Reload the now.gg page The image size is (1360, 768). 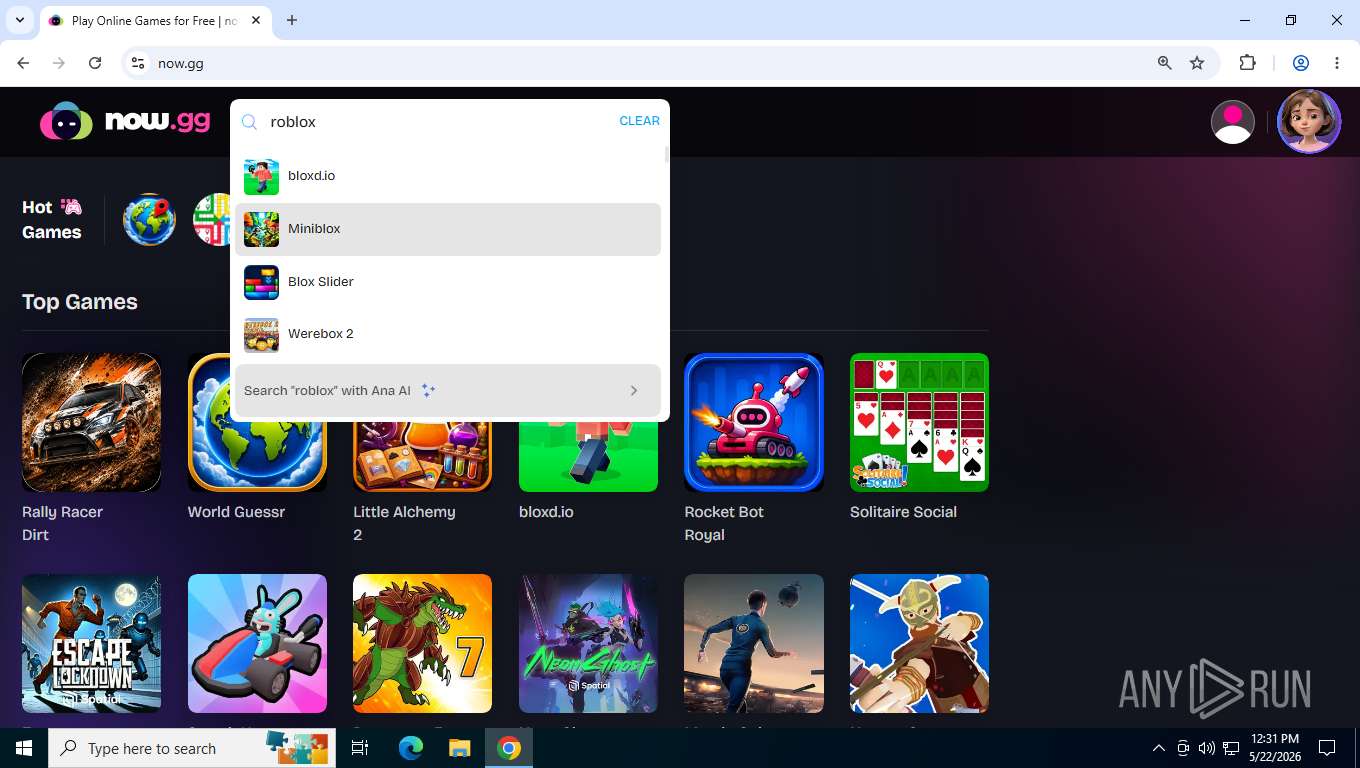tap(95, 63)
